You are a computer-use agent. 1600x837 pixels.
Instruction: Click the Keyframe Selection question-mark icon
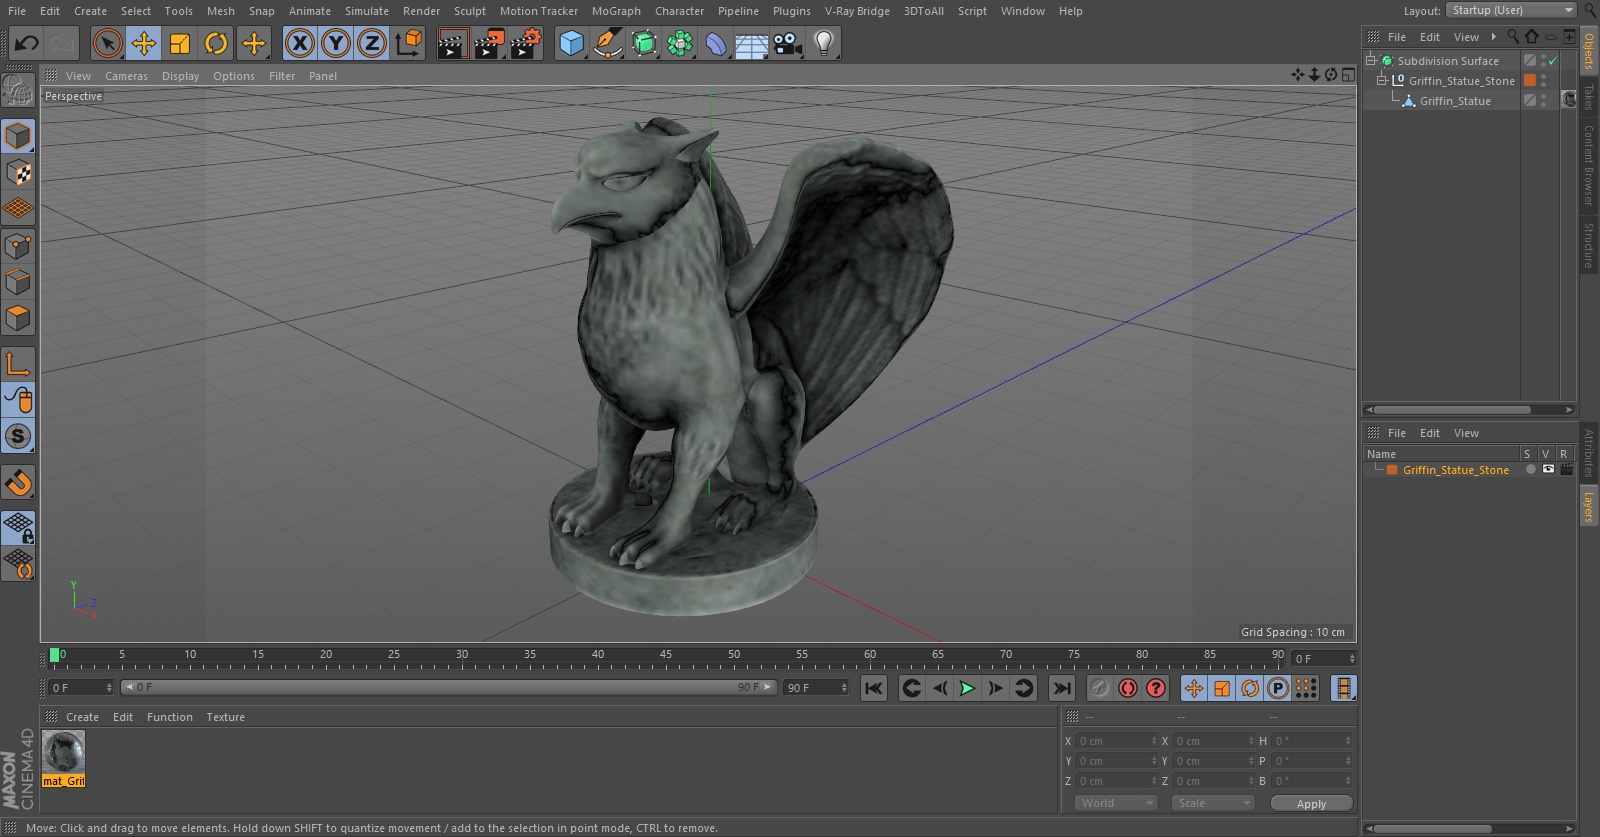pyautogui.click(x=1156, y=688)
